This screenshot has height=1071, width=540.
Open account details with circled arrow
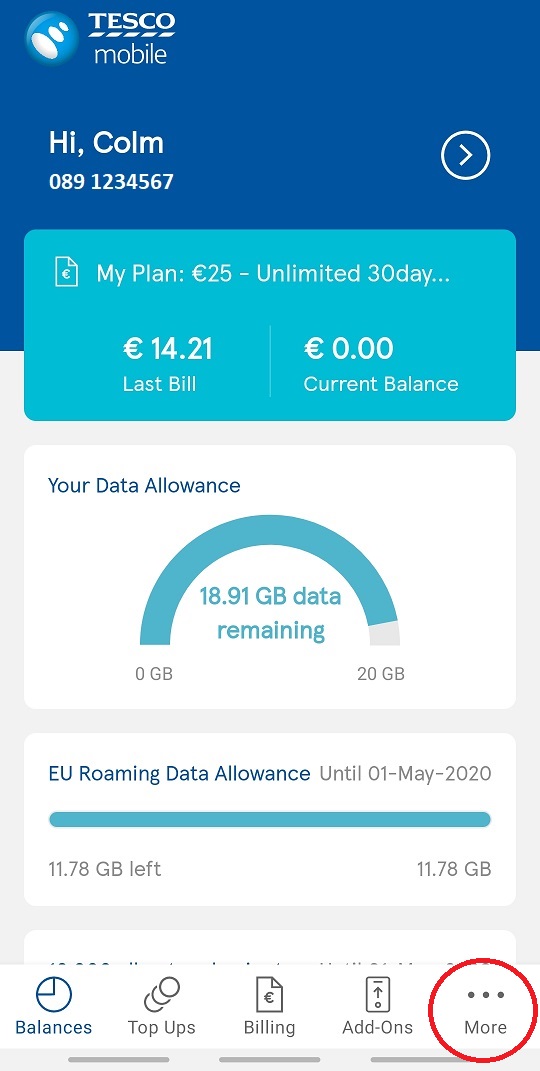point(466,156)
